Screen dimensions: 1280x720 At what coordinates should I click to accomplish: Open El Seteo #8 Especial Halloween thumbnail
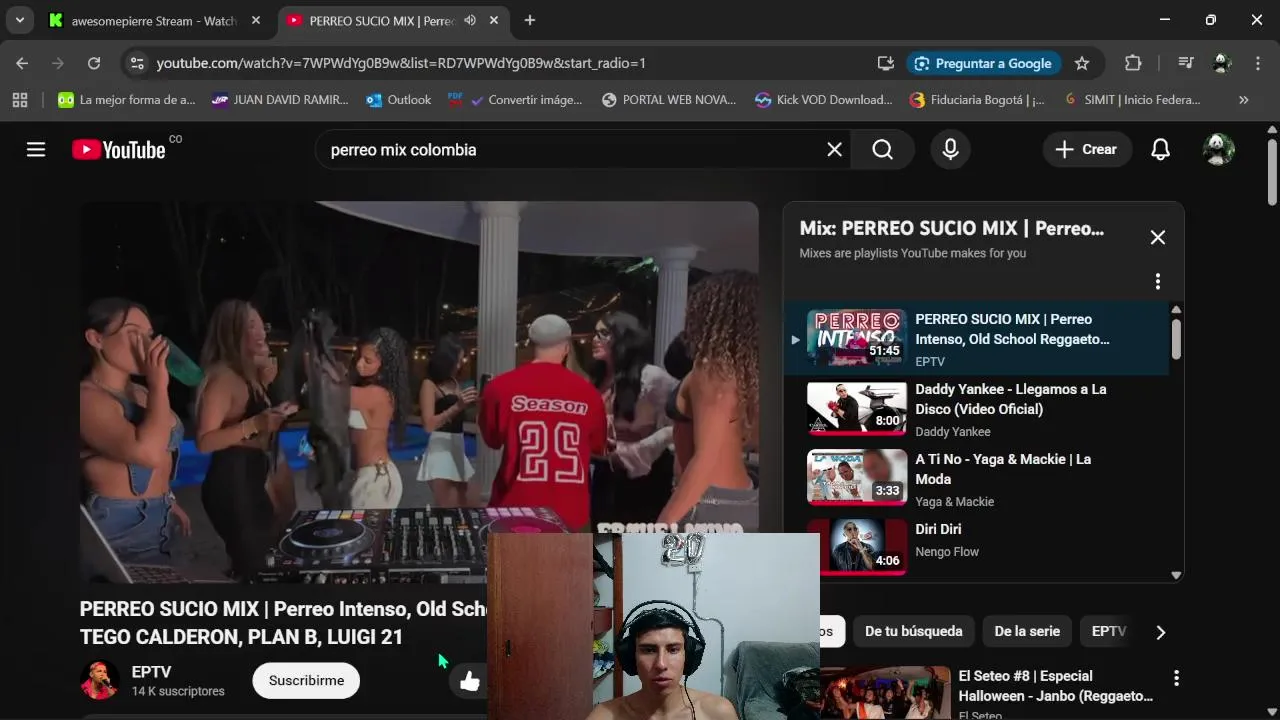(x=885, y=693)
